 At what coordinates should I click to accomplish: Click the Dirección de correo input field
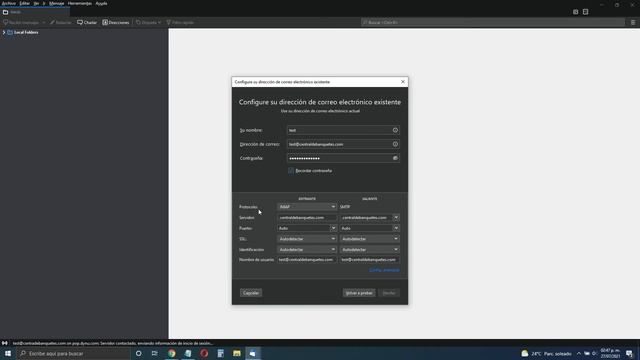[343, 144]
